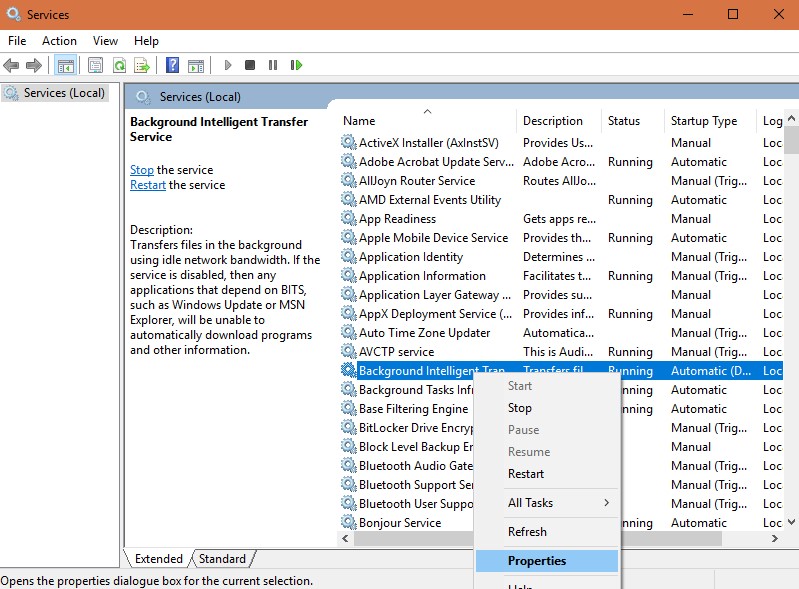Click the Stop the service link
799x589 pixels.
coord(142,170)
